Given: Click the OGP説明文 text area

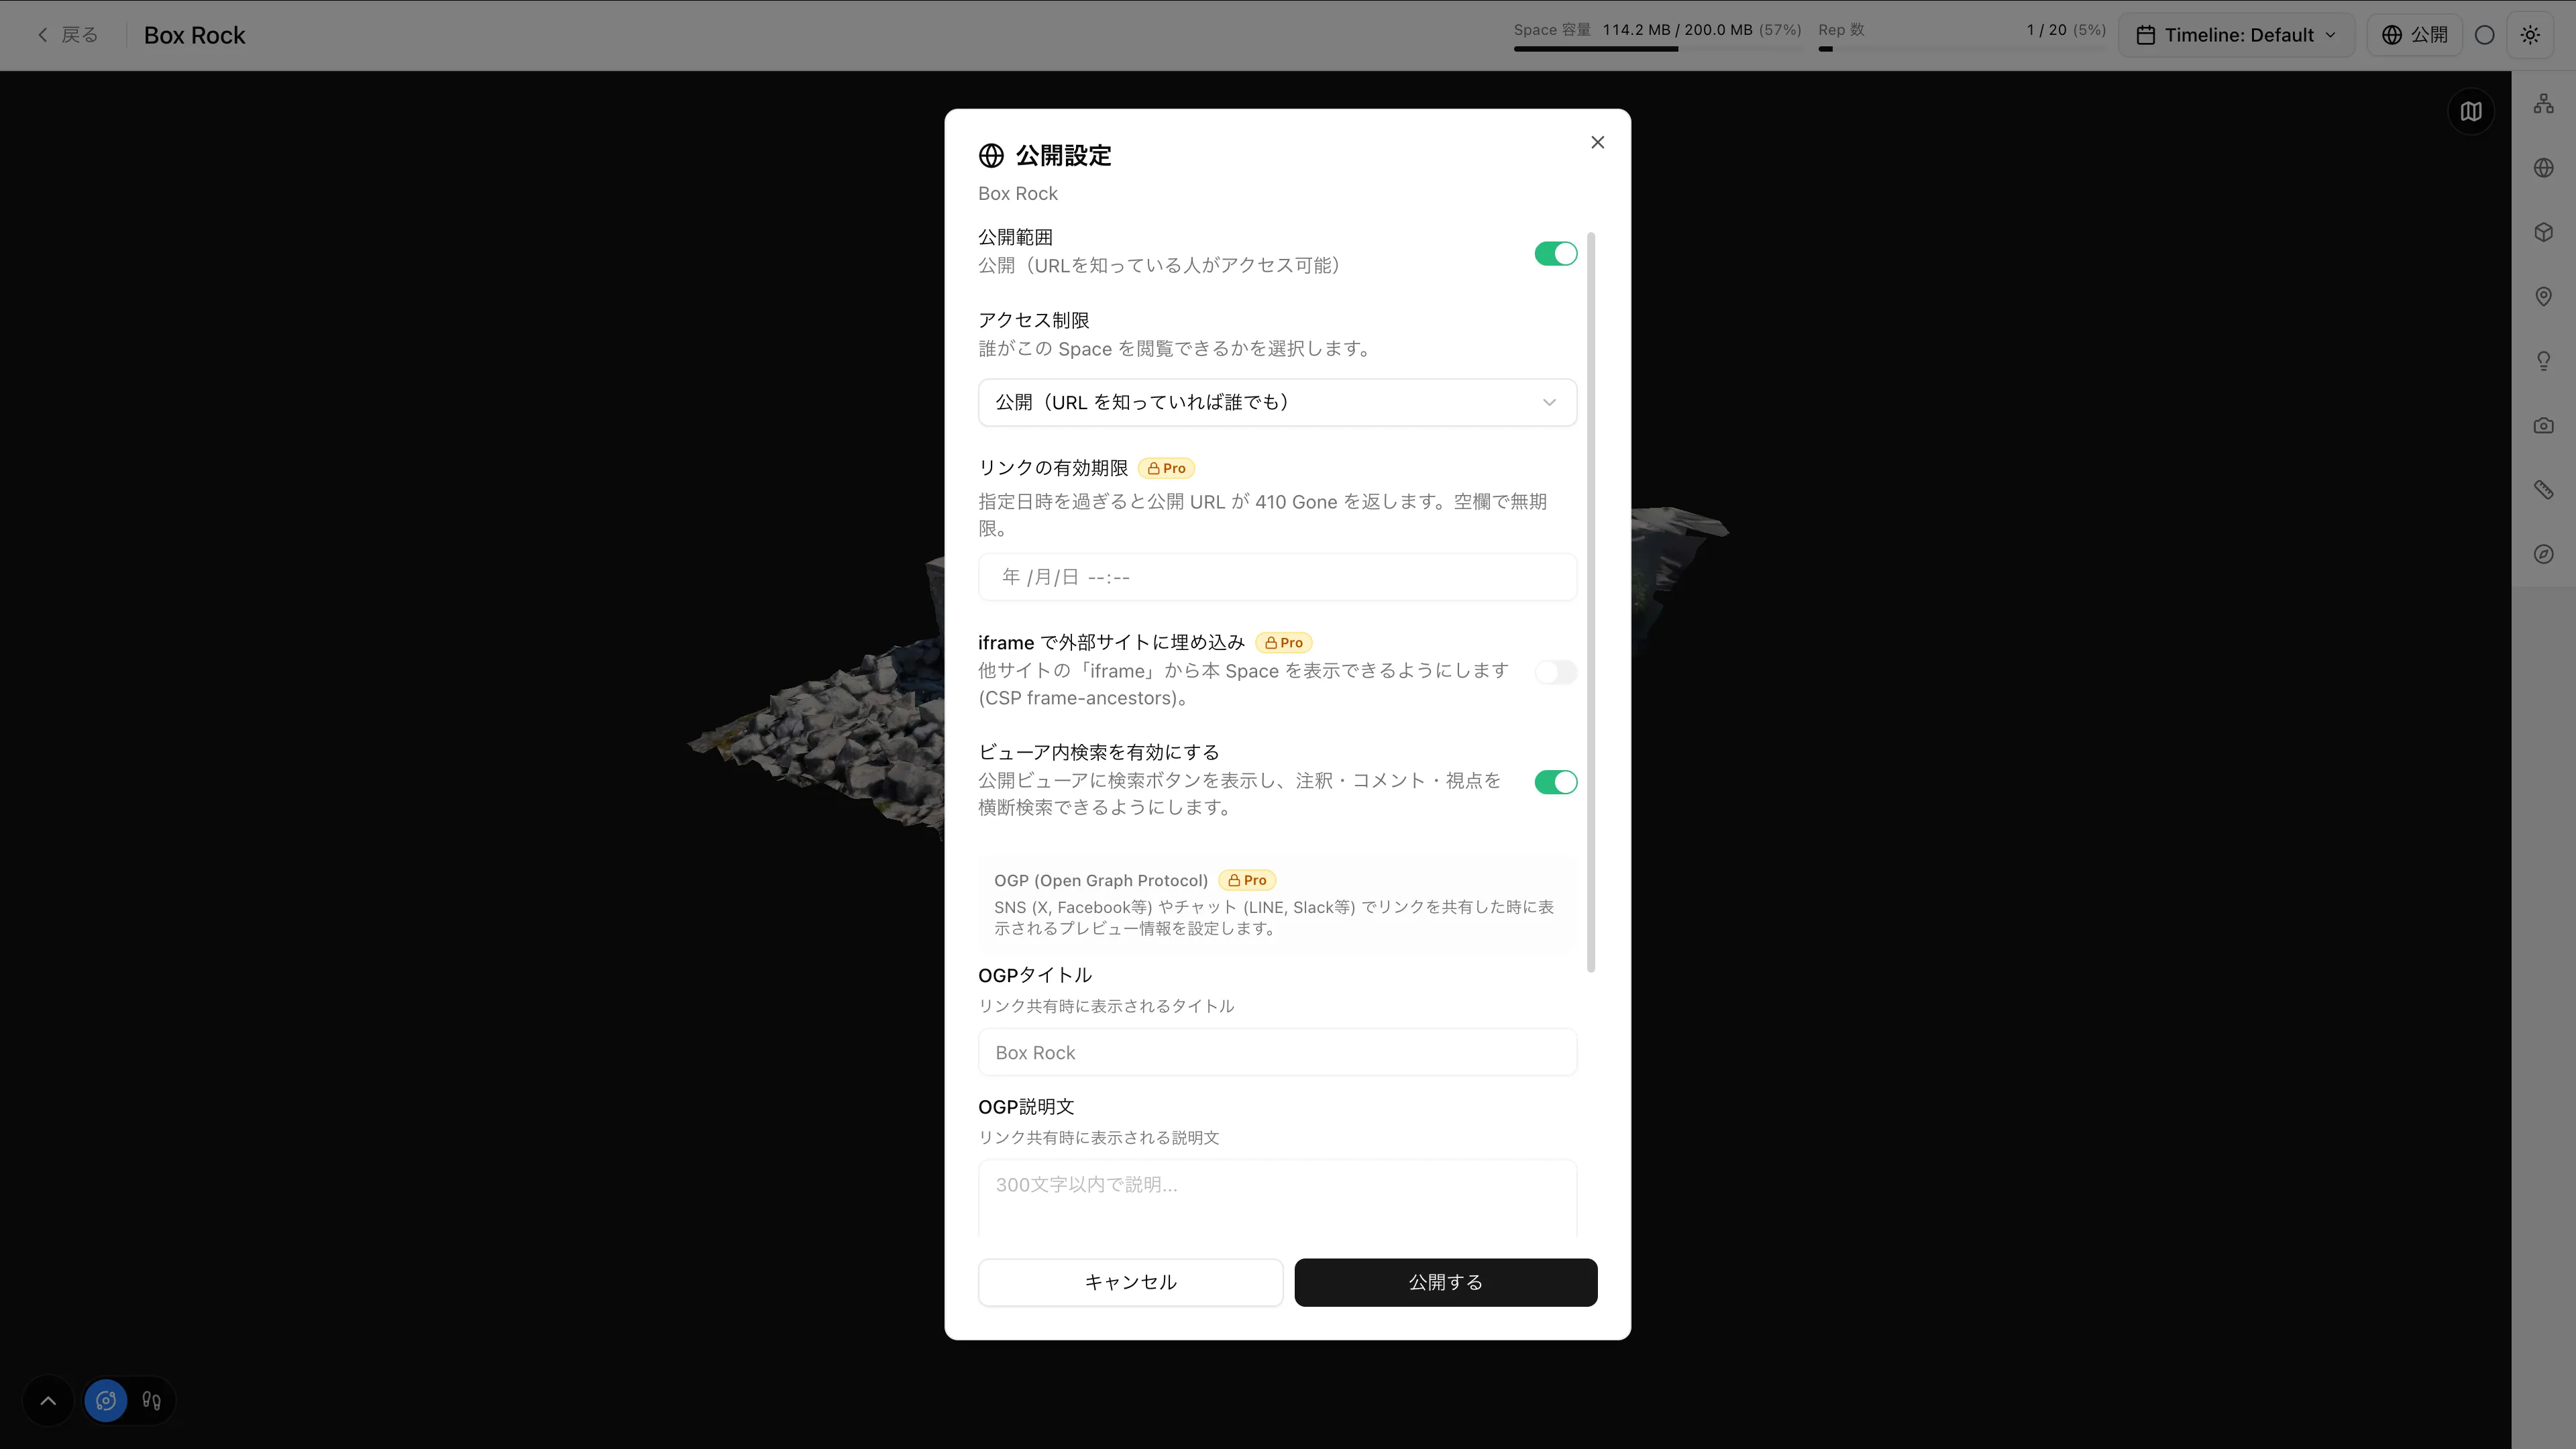Looking at the screenshot, I should pyautogui.click(x=1277, y=1198).
